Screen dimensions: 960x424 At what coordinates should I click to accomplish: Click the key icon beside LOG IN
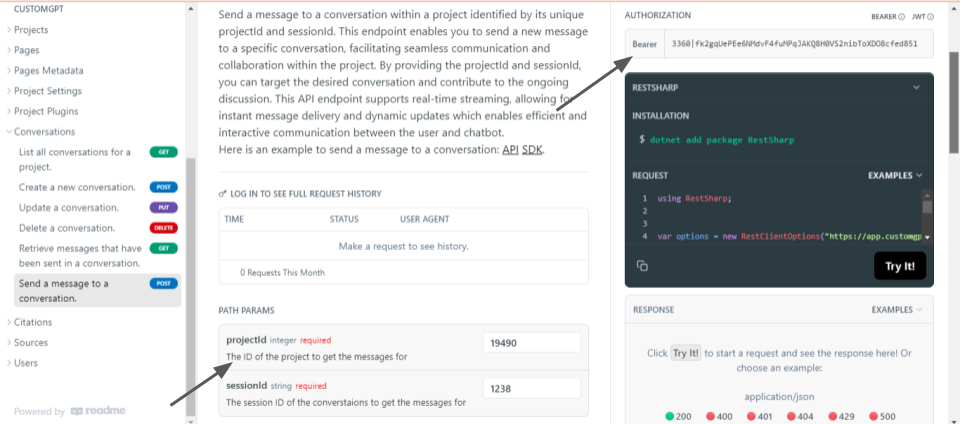pyautogui.click(x=223, y=194)
